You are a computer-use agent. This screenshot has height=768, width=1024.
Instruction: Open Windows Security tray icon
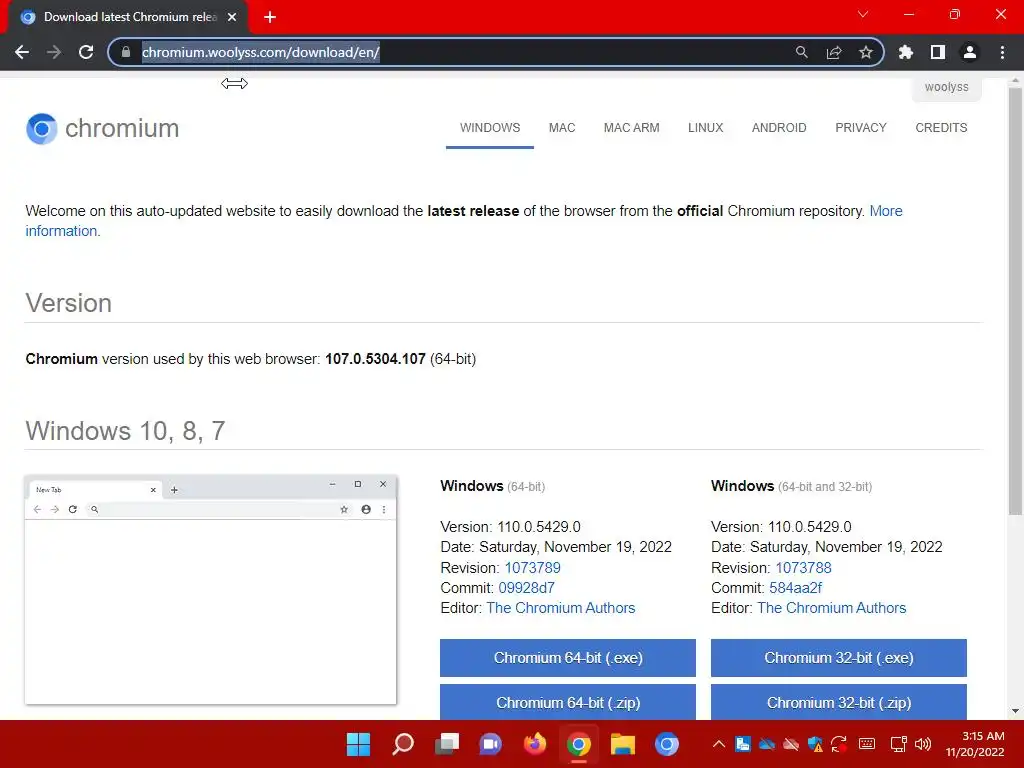tap(815, 744)
